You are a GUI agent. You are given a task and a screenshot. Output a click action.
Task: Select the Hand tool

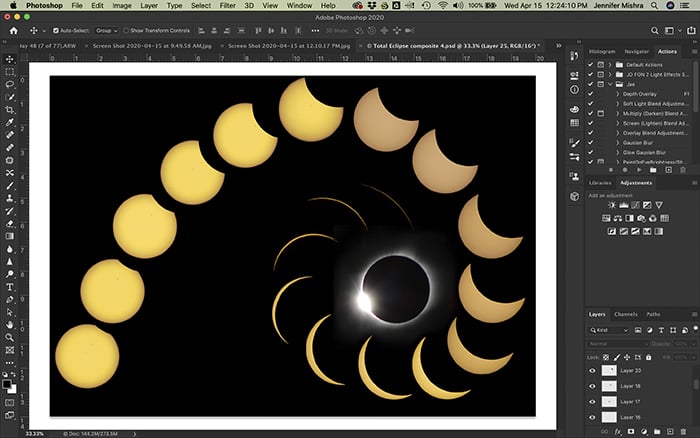pyautogui.click(x=9, y=325)
